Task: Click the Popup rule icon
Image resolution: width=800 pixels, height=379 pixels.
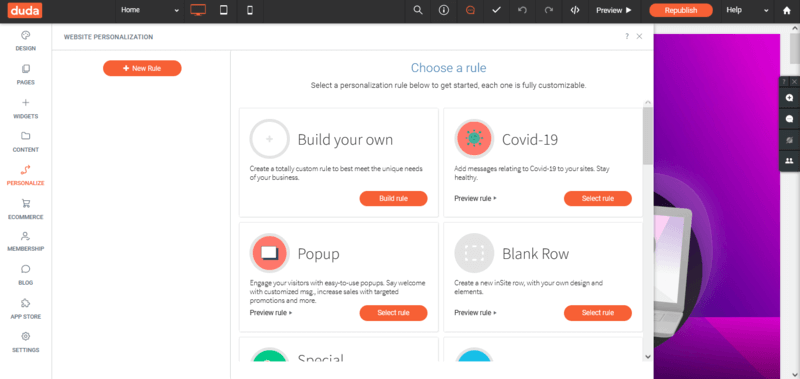Action: point(269,253)
